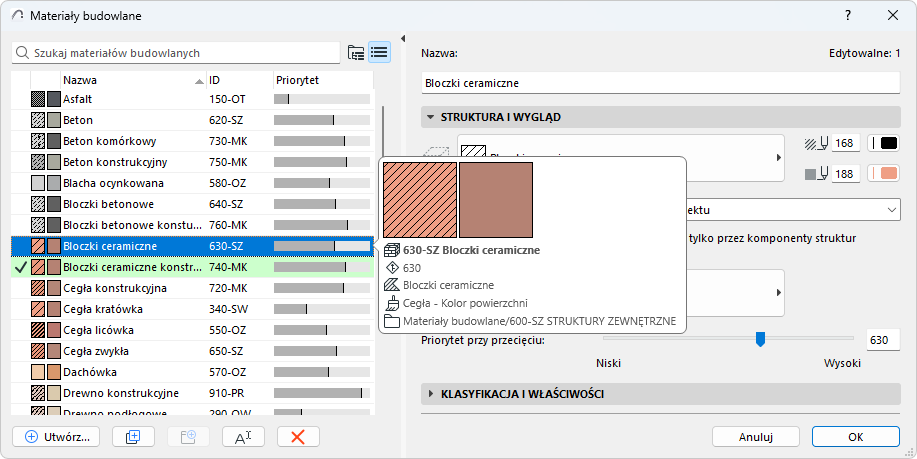Click the rename material icon button
917x459 pixels.
click(x=243, y=437)
